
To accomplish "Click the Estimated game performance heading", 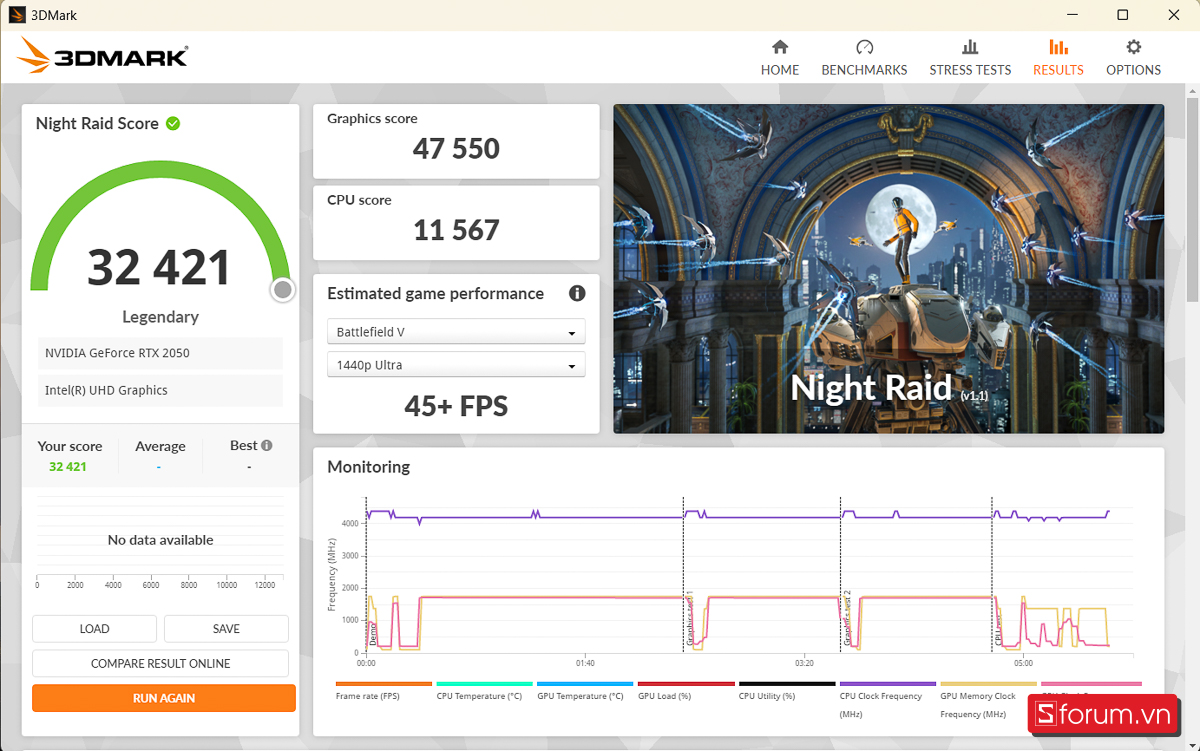I will tap(436, 294).
